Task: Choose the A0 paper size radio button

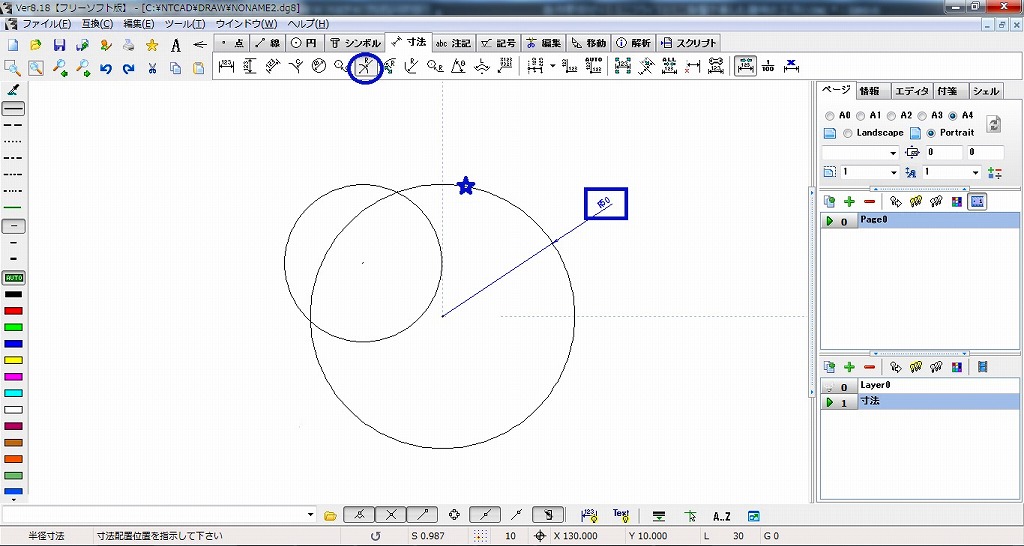Action: coord(830,116)
